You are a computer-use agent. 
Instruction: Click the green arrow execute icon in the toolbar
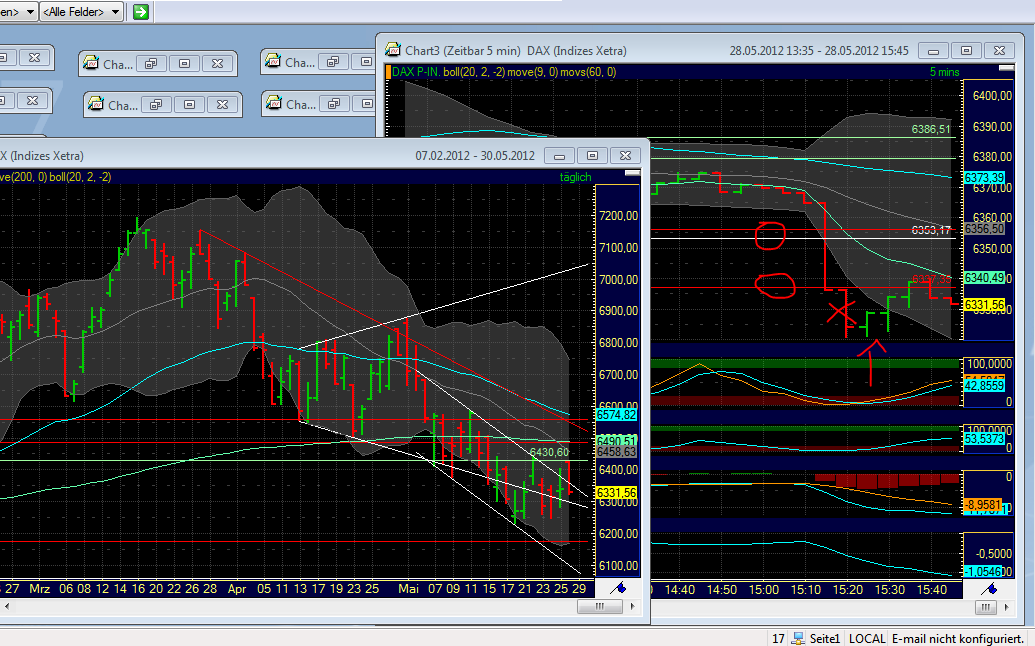[x=140, y=12]
